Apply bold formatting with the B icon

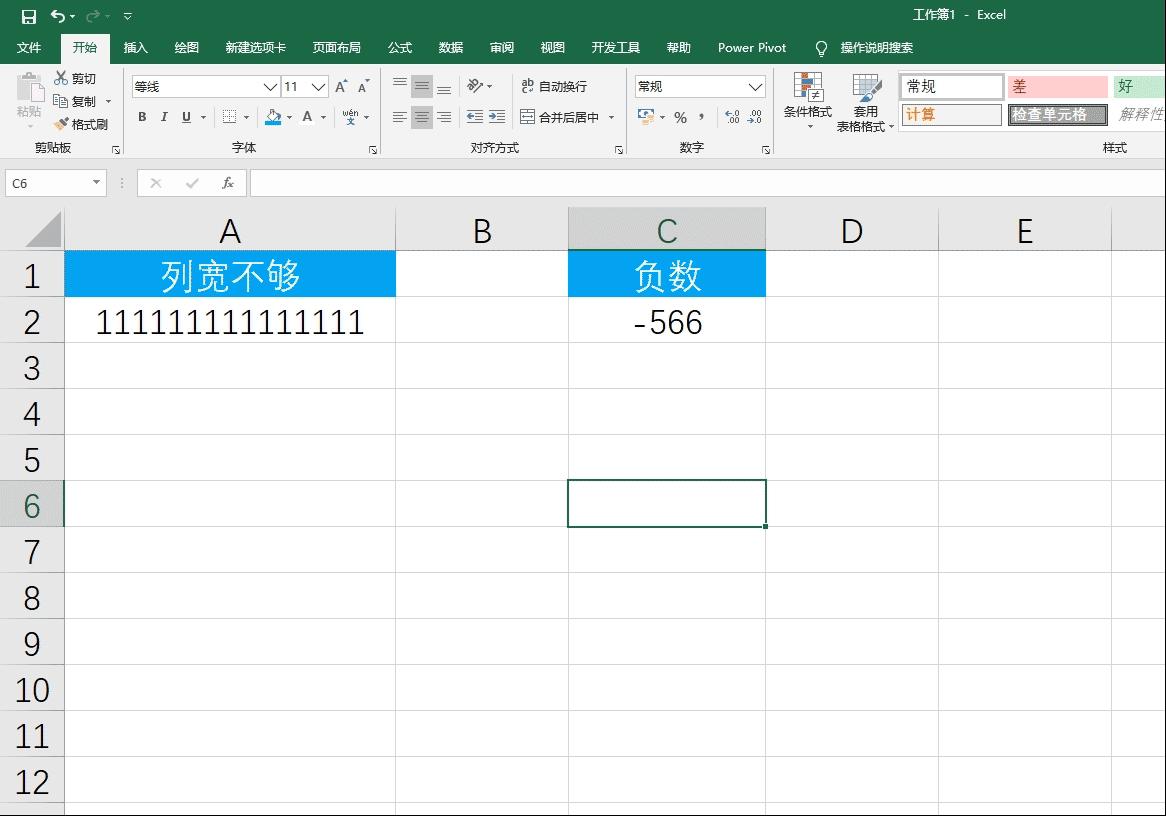point(141,117)
